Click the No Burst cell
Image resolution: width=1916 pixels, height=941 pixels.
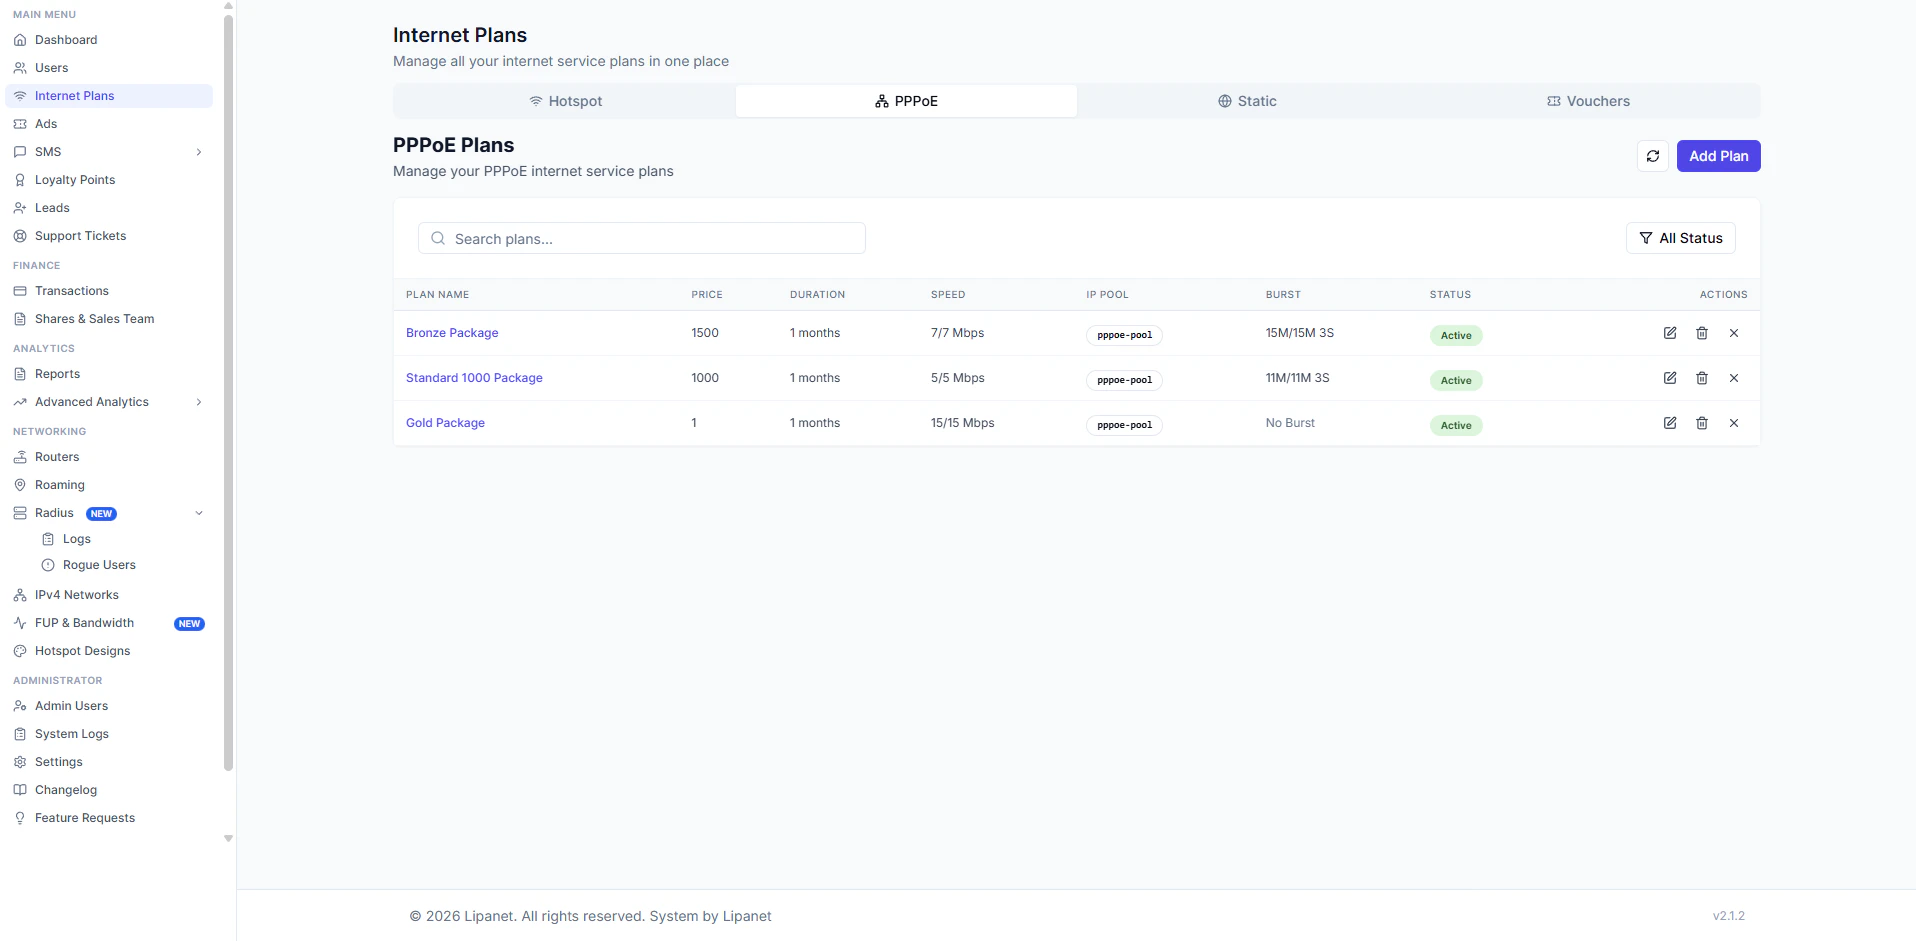tap(1290, 423)
